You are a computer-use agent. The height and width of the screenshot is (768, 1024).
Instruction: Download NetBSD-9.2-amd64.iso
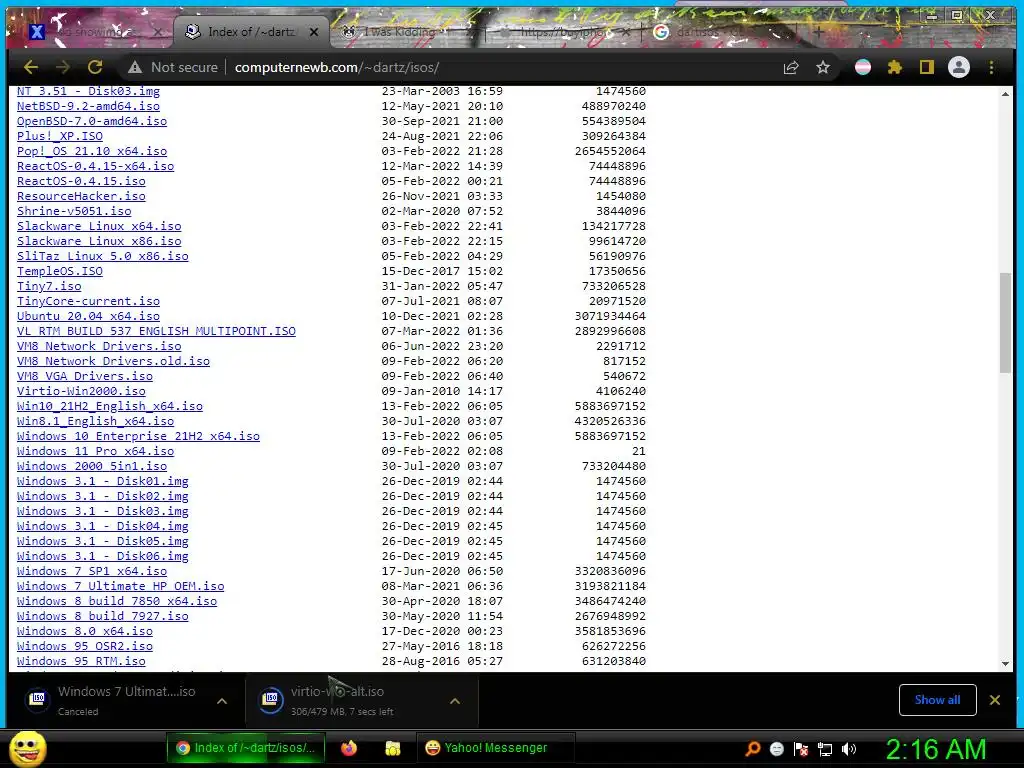point(88,106)
